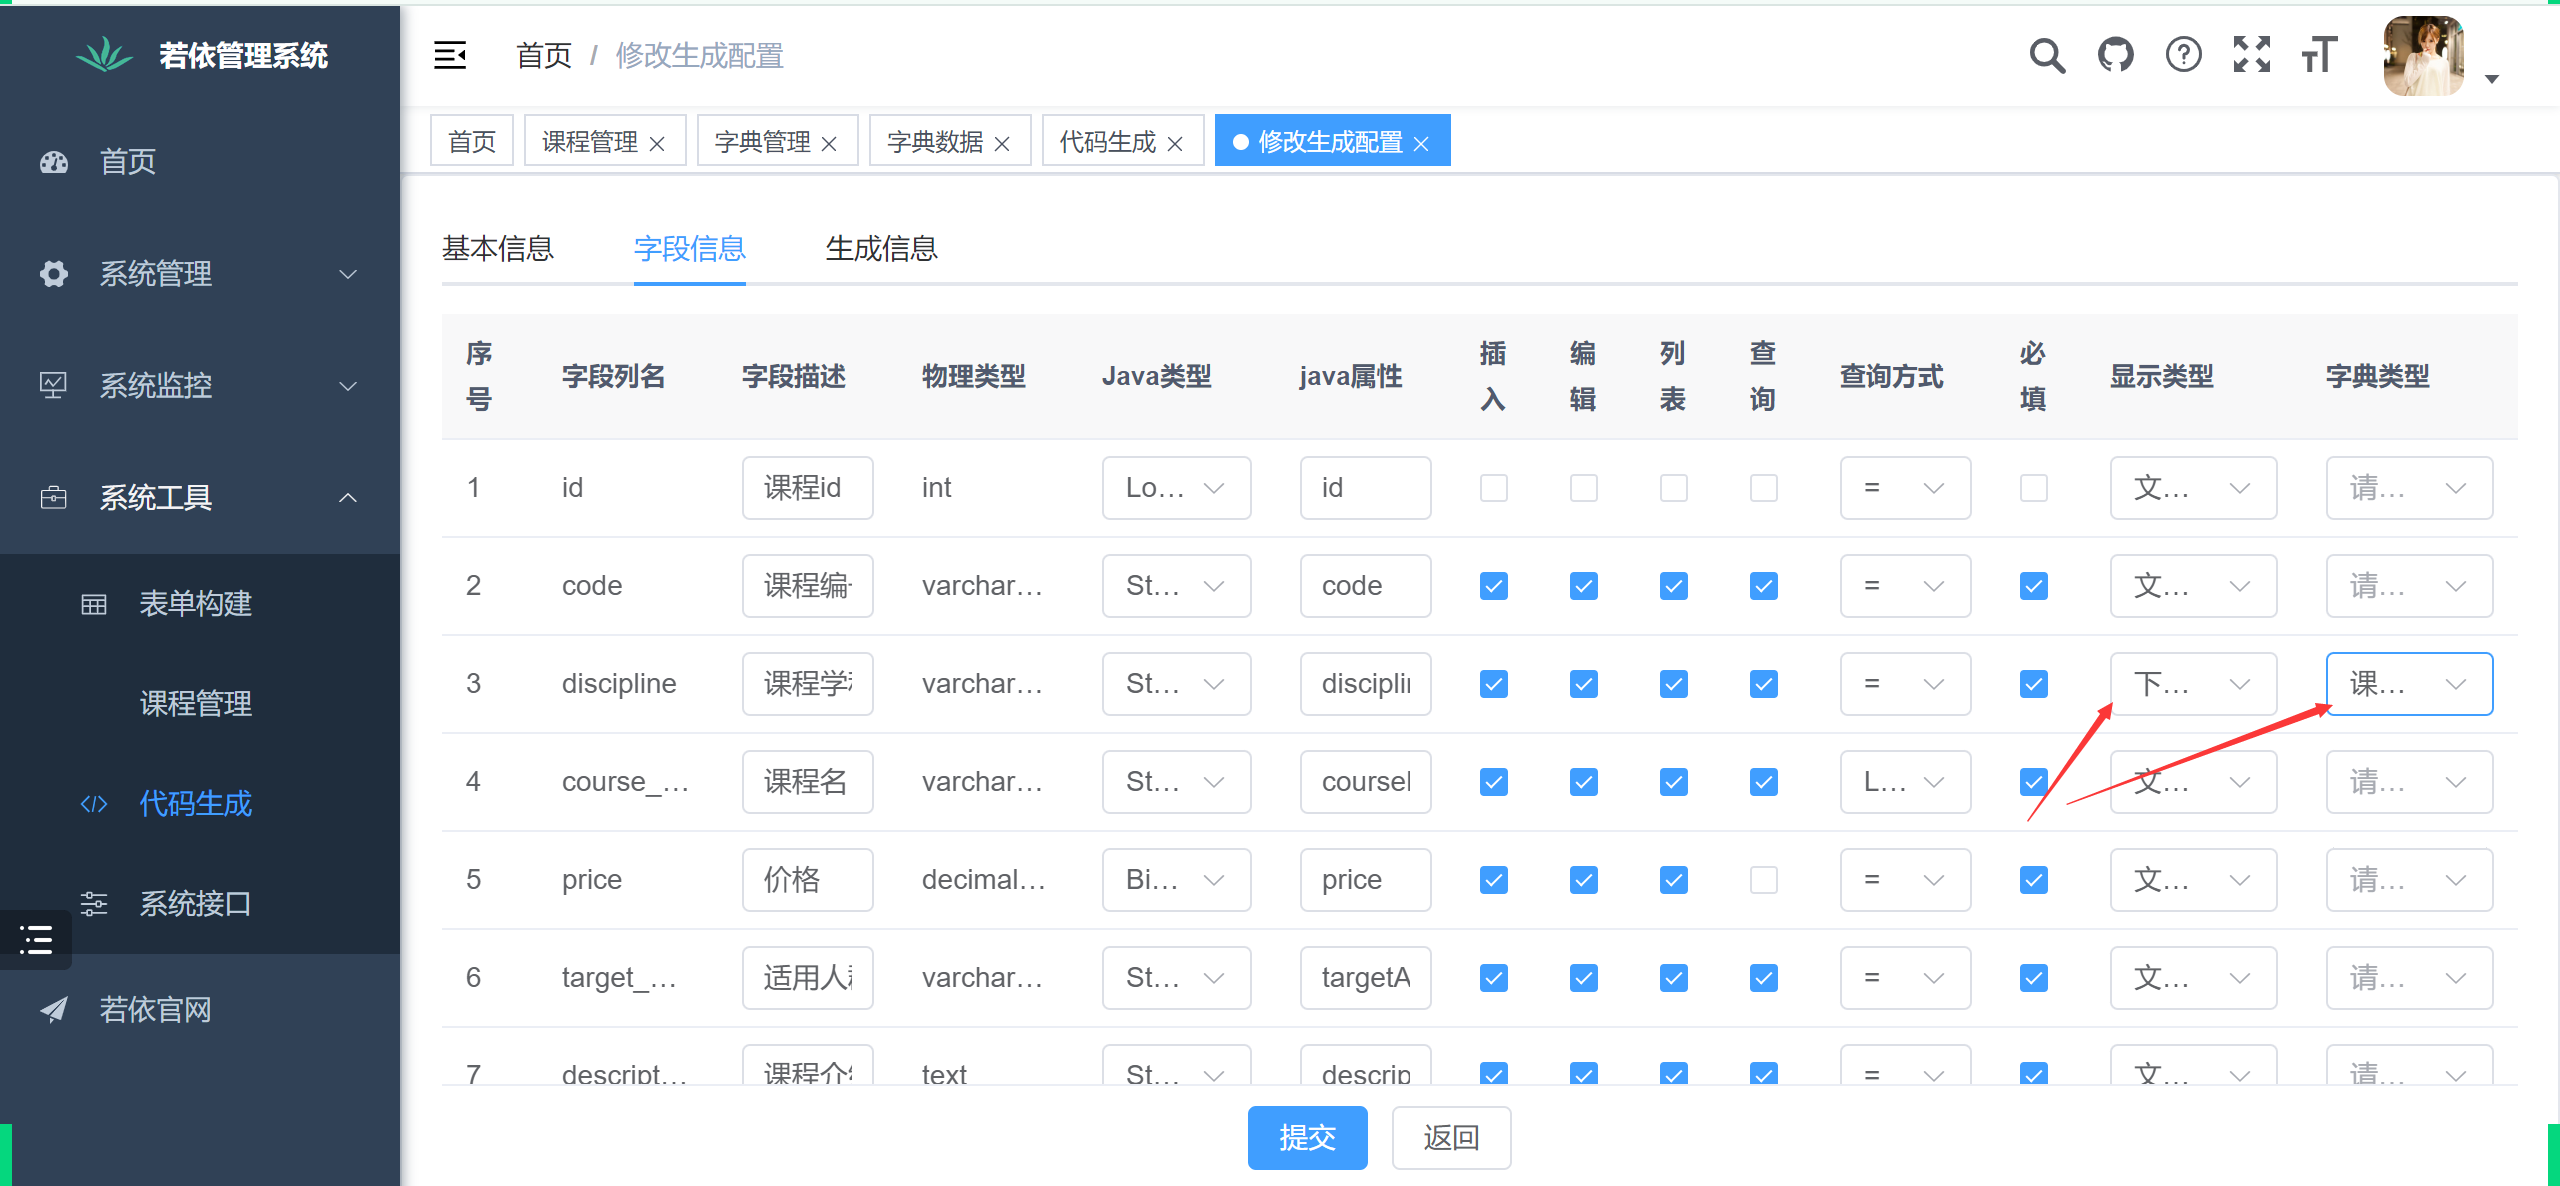2560x1186 pixels.
Task: Click the 首页 breadcrumb link
Action: pos(543,56)
